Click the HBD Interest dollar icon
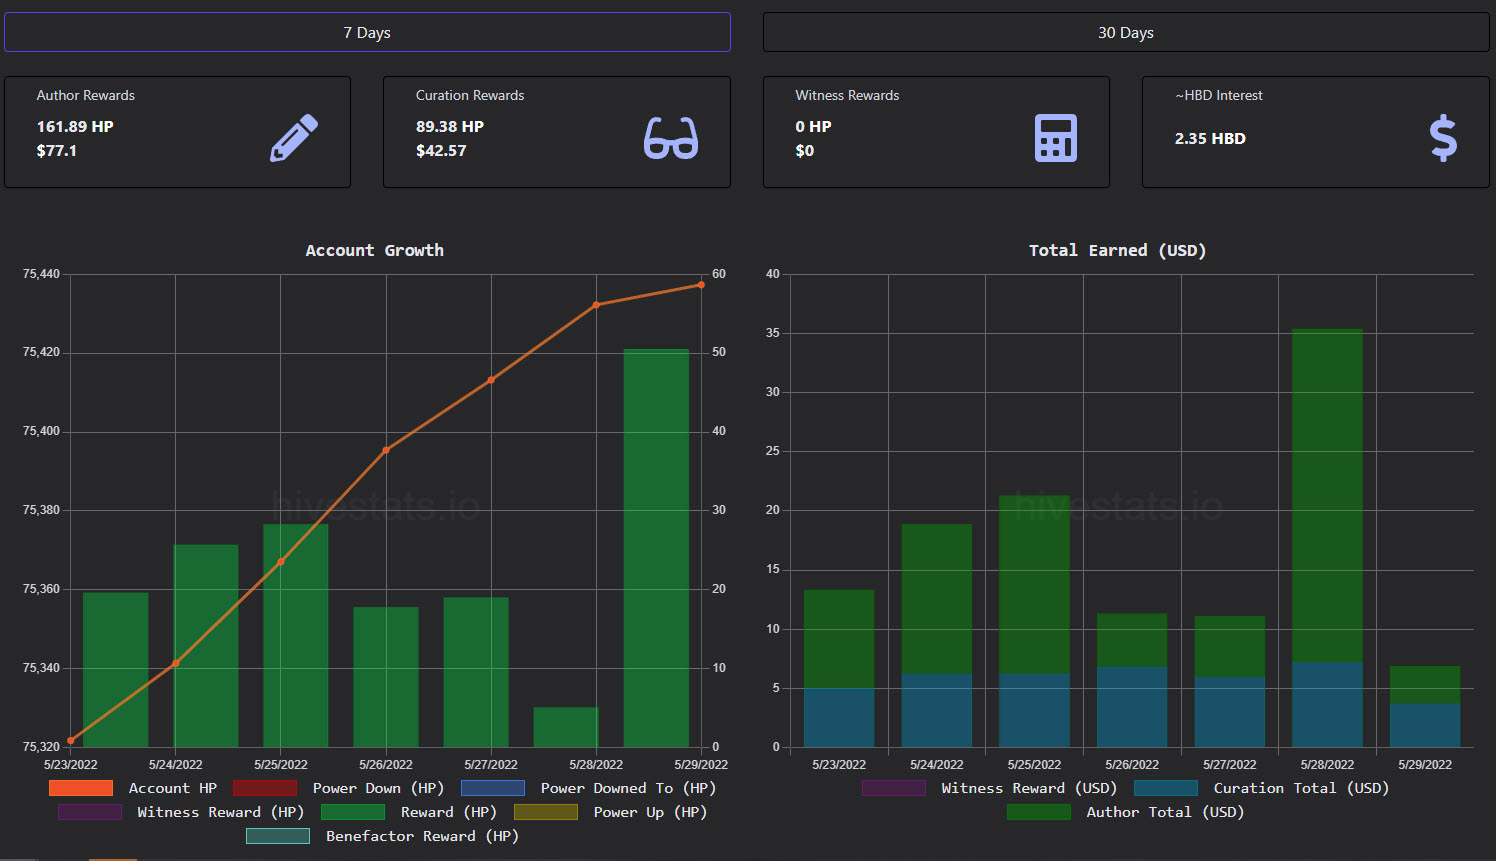This screenshot has height=861, width=1496. 1443,138
